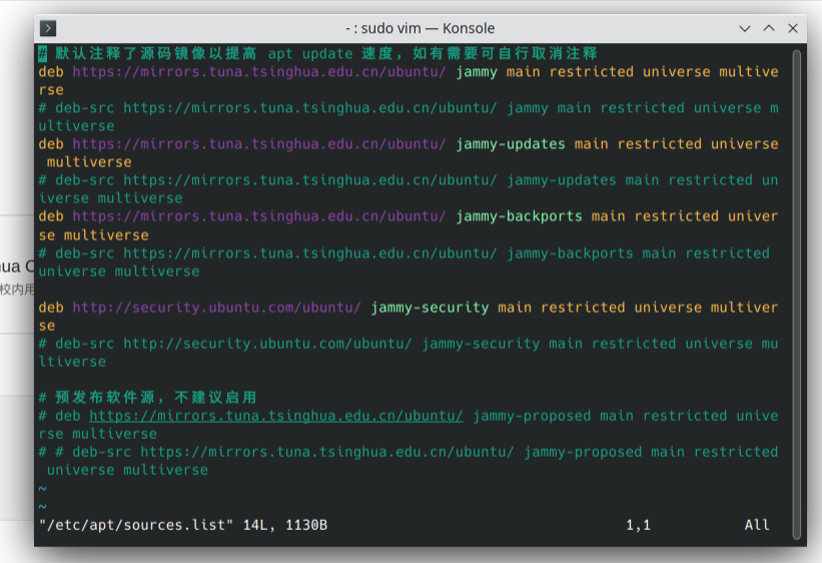This screenshot has height=563, width=822.
Task: Click the 'sudo vim — Konsole' window title
Action: tap(420, 28)
